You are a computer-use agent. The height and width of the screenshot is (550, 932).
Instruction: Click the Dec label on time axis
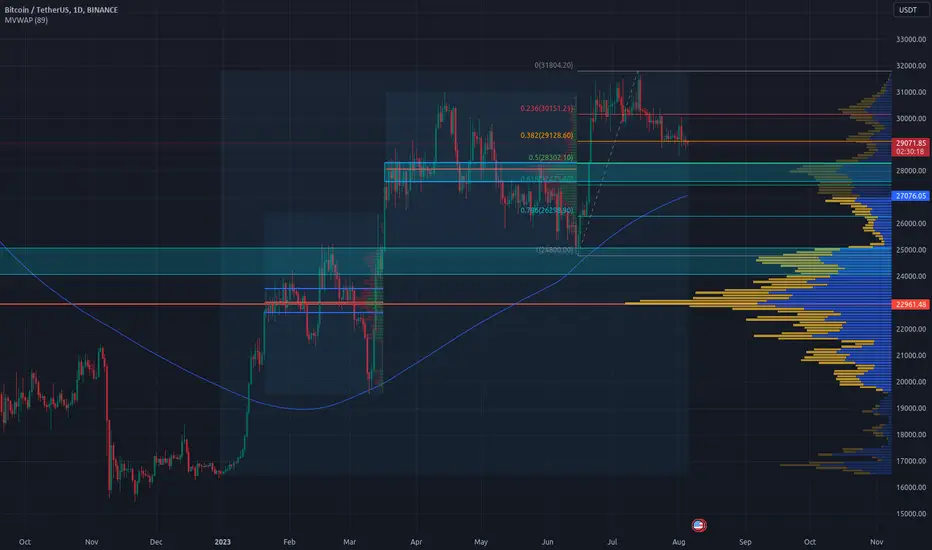tap(156, 542)
